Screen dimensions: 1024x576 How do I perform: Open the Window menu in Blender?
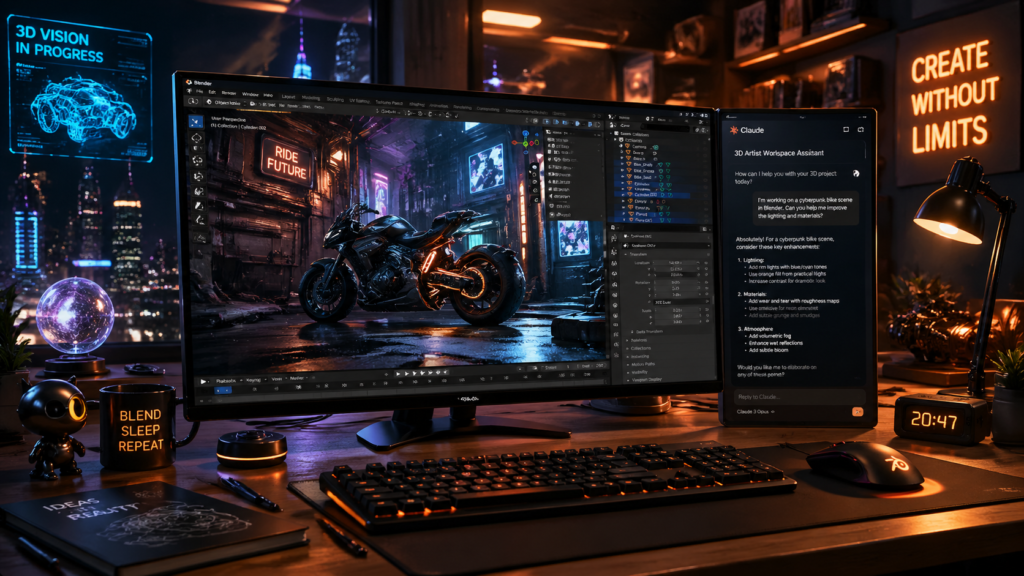[x=250, y=94]
